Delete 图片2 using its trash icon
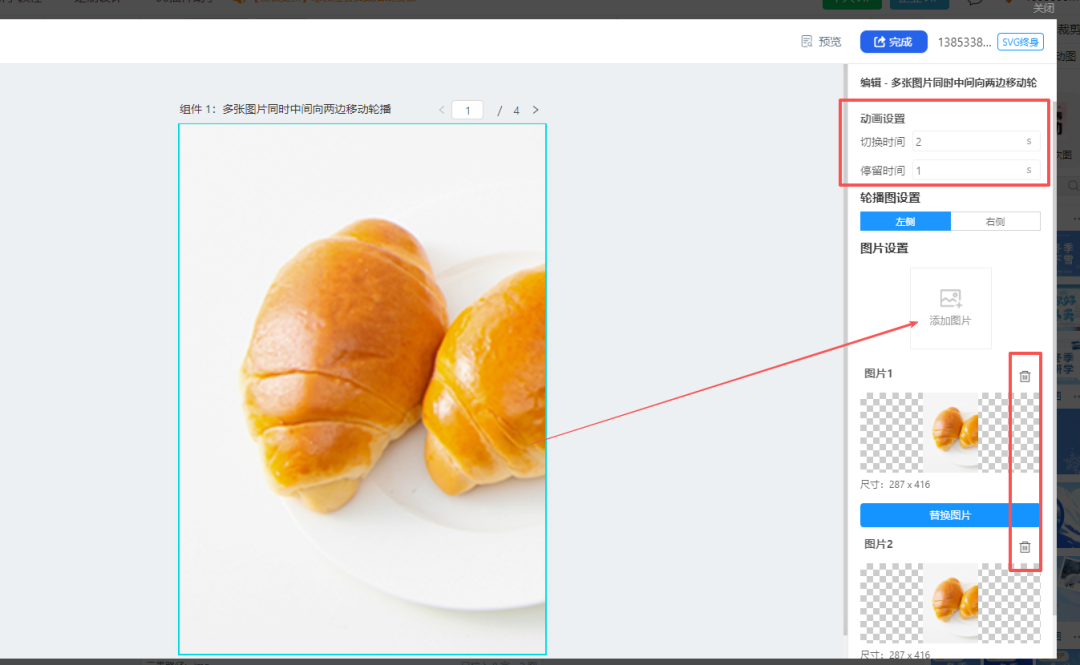Screen dimensions: 1080x665 [x=1024, y=547]
